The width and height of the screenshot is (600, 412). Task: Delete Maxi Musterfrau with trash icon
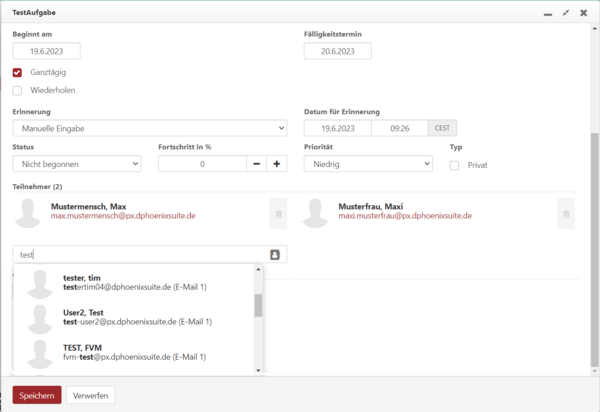point(566,214)
